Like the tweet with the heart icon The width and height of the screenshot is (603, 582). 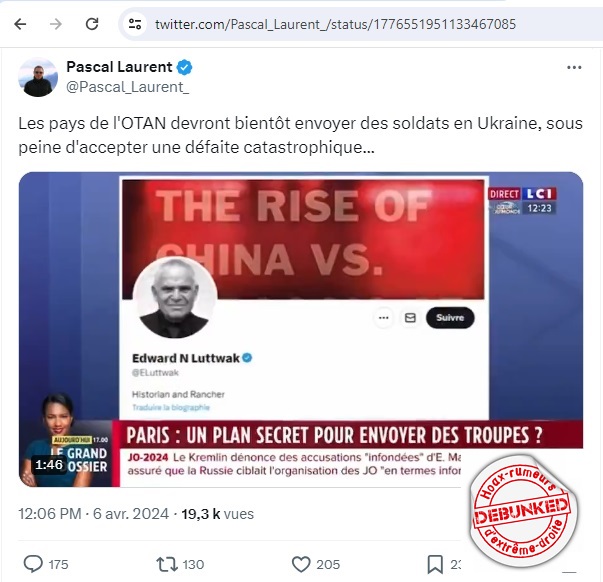(x=301, y=564)
